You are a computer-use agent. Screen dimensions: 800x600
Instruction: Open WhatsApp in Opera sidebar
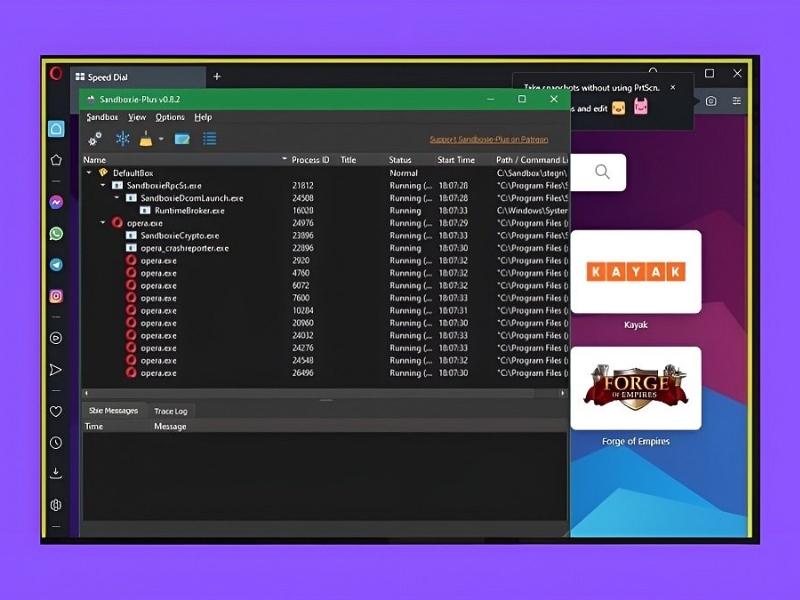pyautogui.click(x=56, y=234)
